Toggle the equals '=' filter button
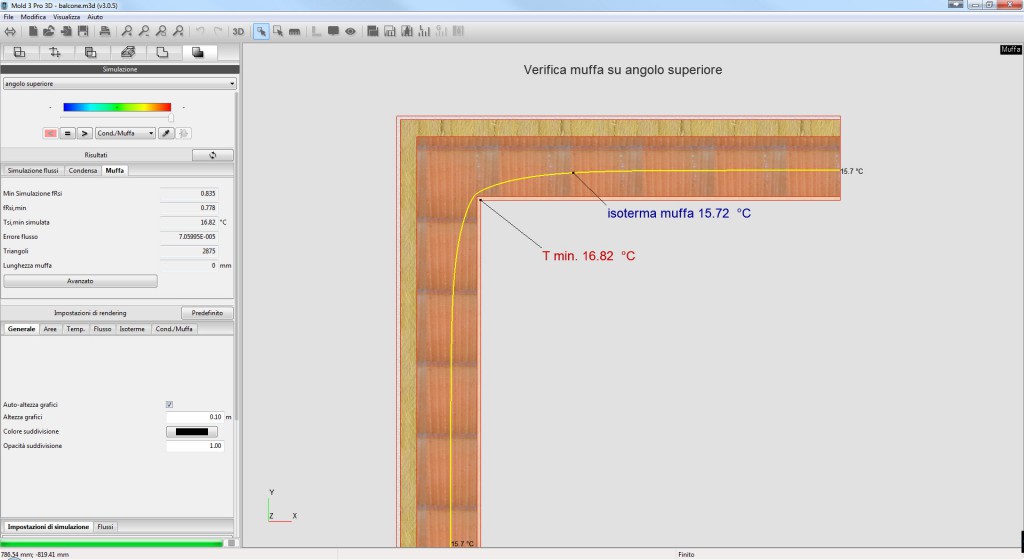 (67, 133)
